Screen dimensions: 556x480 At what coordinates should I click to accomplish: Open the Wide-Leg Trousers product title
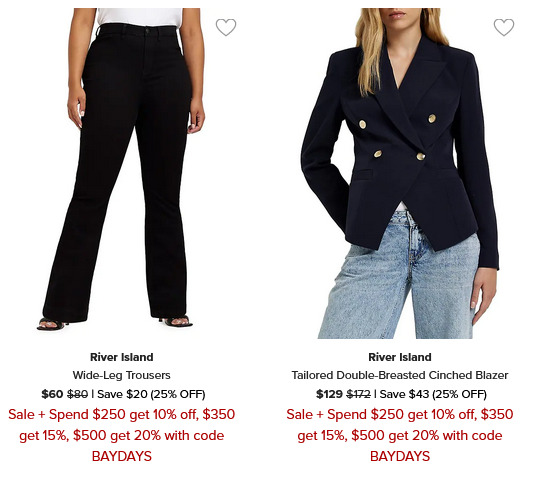[122, 375]
